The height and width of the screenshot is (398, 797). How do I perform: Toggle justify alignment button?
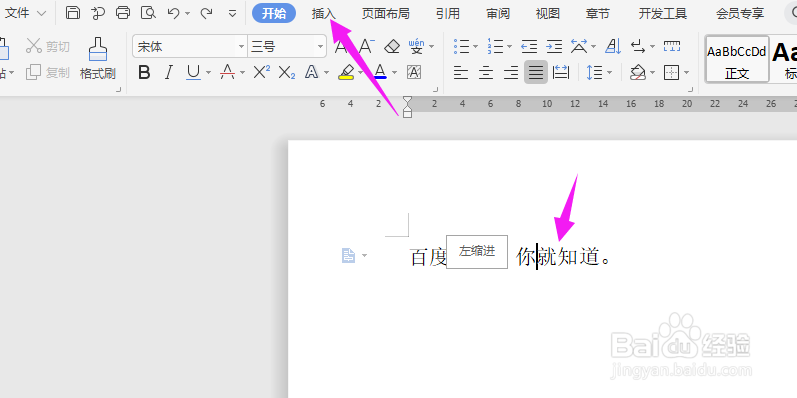click(x=536, y=72)
